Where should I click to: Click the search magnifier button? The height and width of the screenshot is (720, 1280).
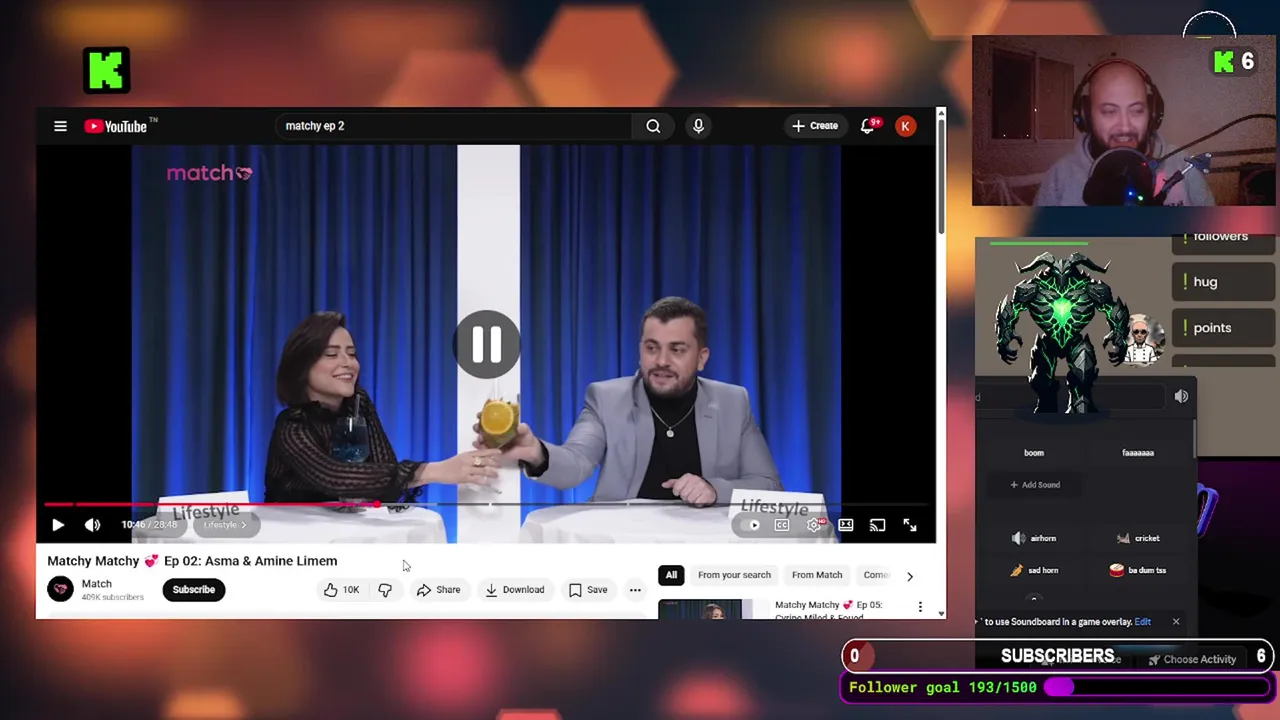tap(653, 126)
